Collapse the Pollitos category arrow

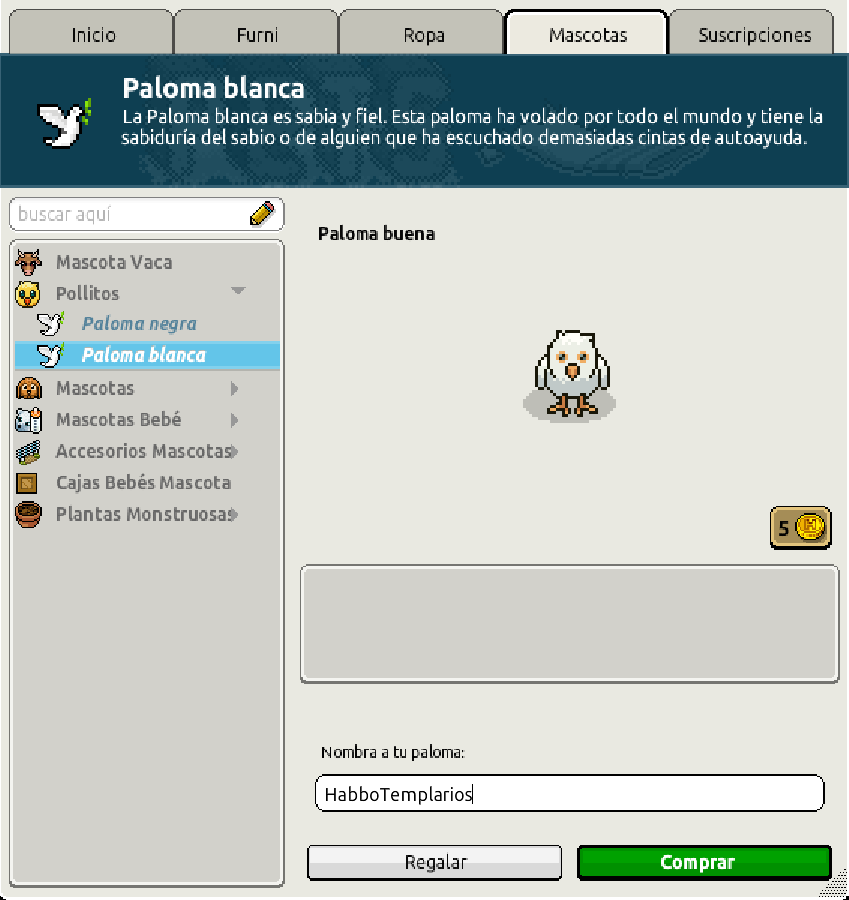238,290
